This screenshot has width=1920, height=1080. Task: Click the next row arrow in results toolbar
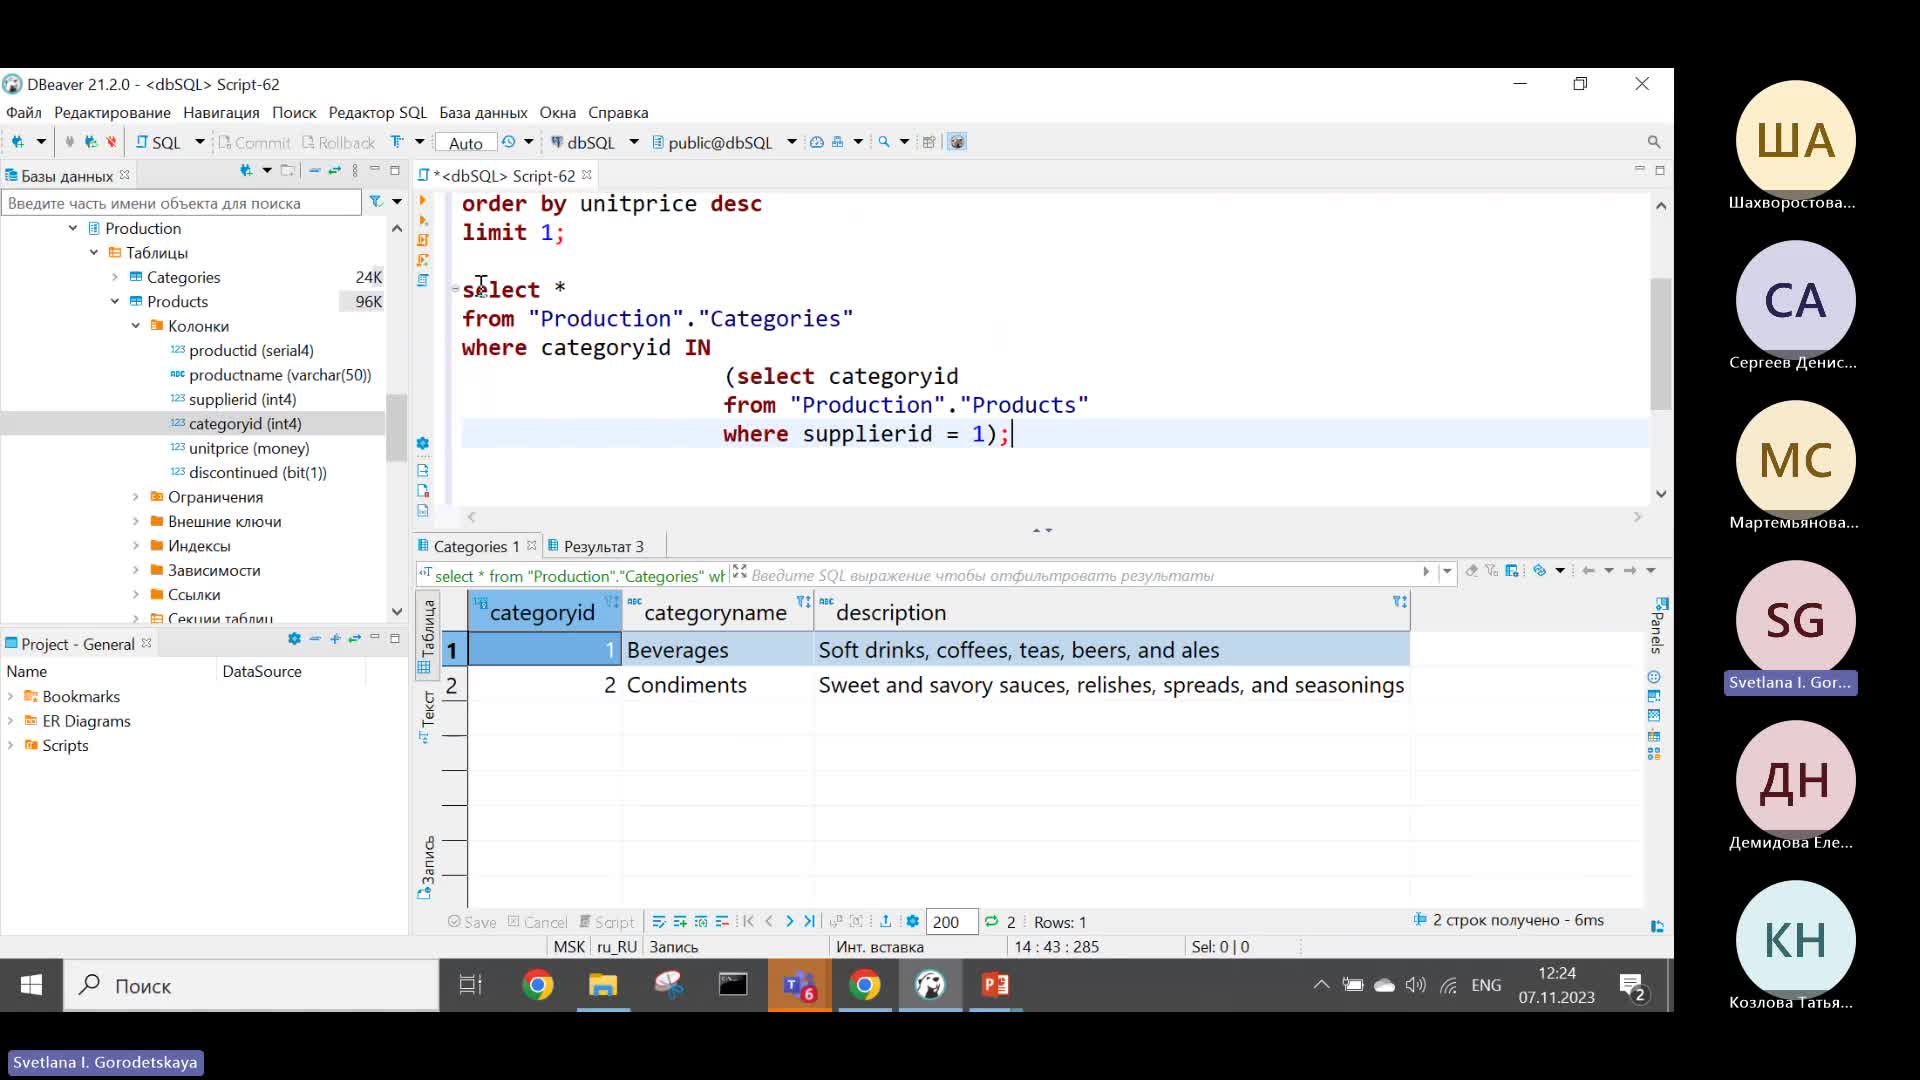pyautogui.click(x=789, y=921)
